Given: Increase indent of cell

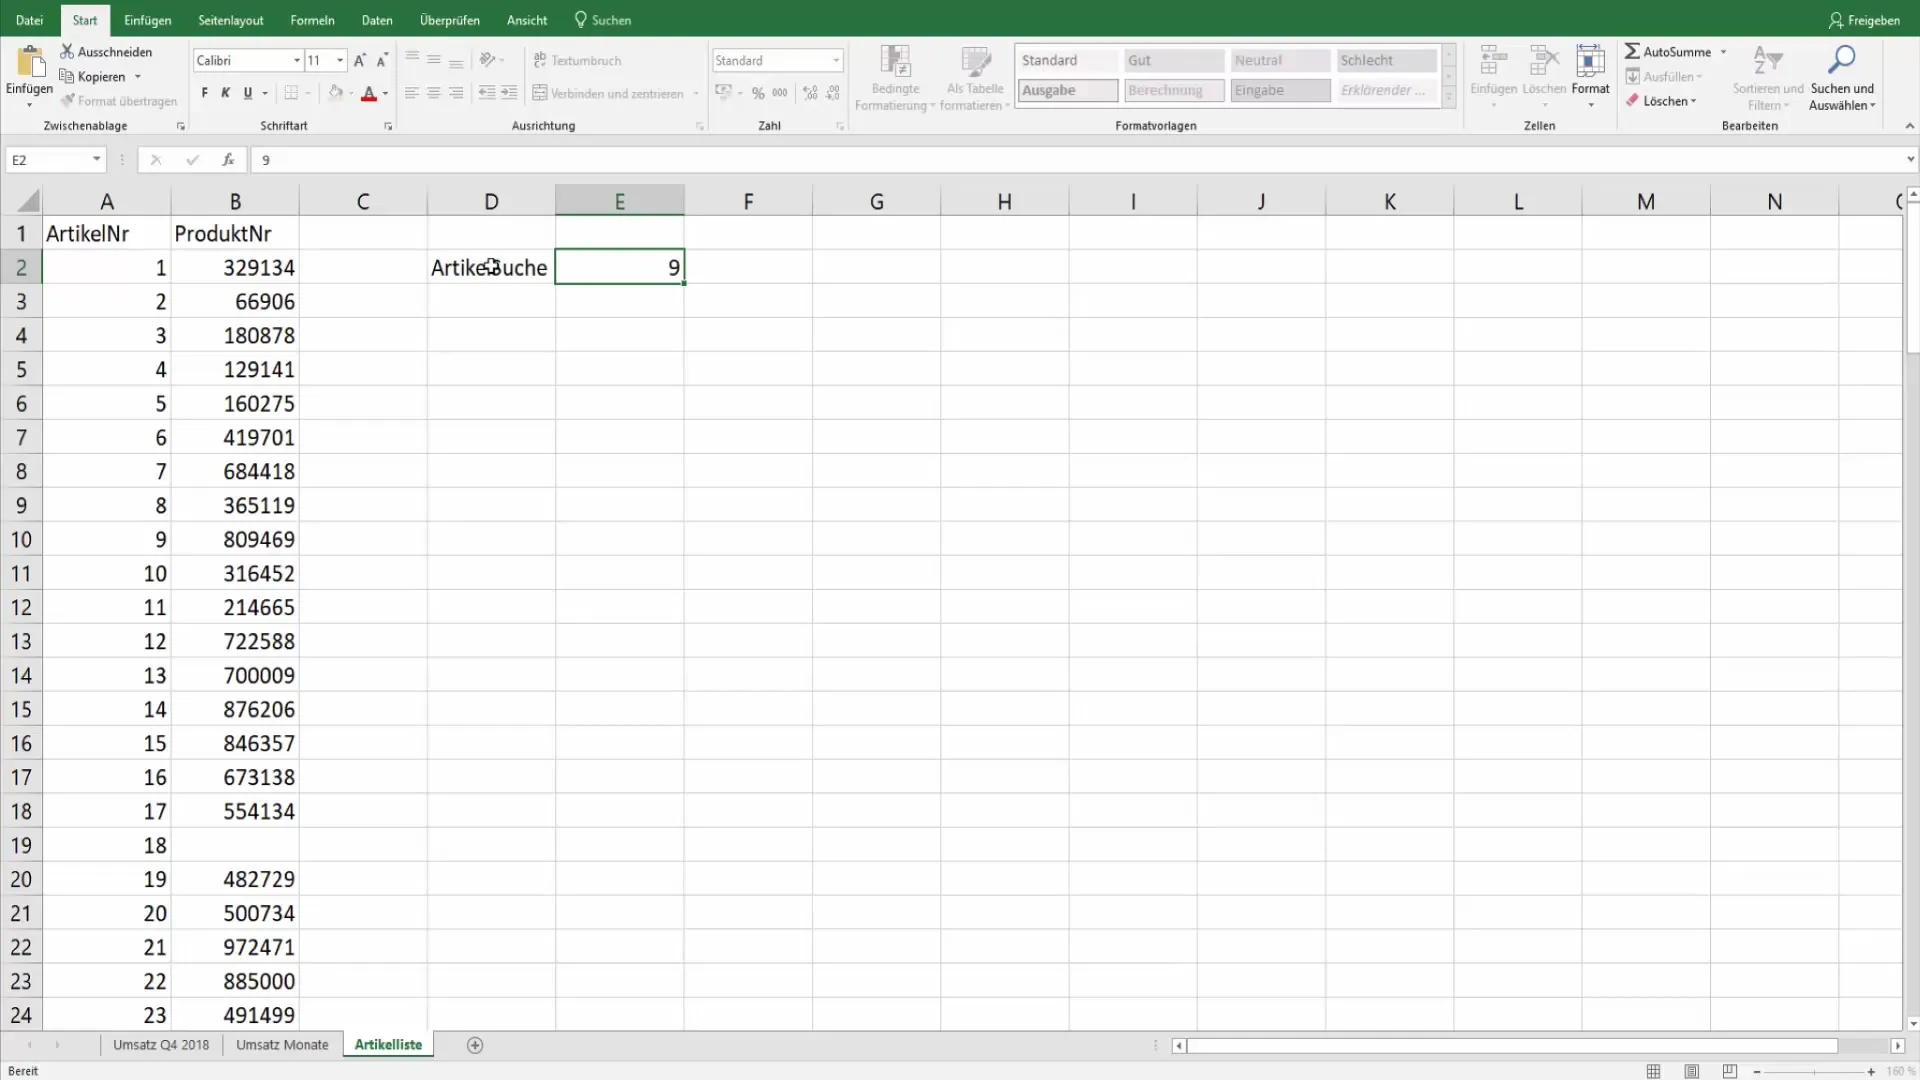Looking at the screenshot, I should [x=509, y=93].
